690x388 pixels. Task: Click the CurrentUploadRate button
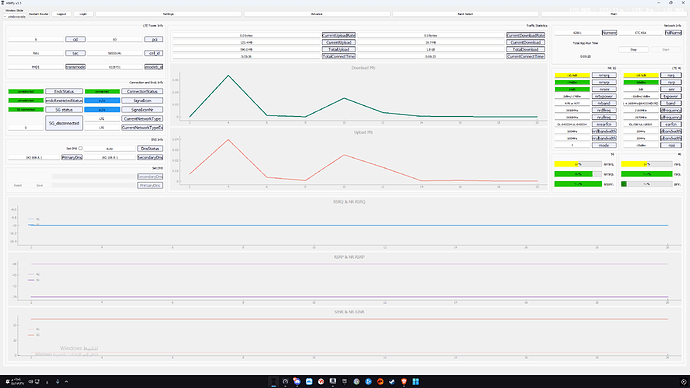click(x=338, y=35)
